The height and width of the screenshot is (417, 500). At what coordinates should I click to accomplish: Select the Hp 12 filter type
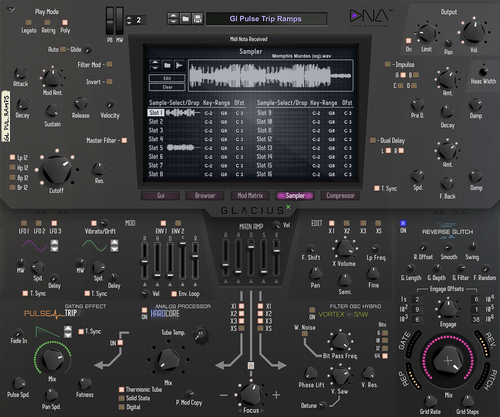click(x=12, y=167)
